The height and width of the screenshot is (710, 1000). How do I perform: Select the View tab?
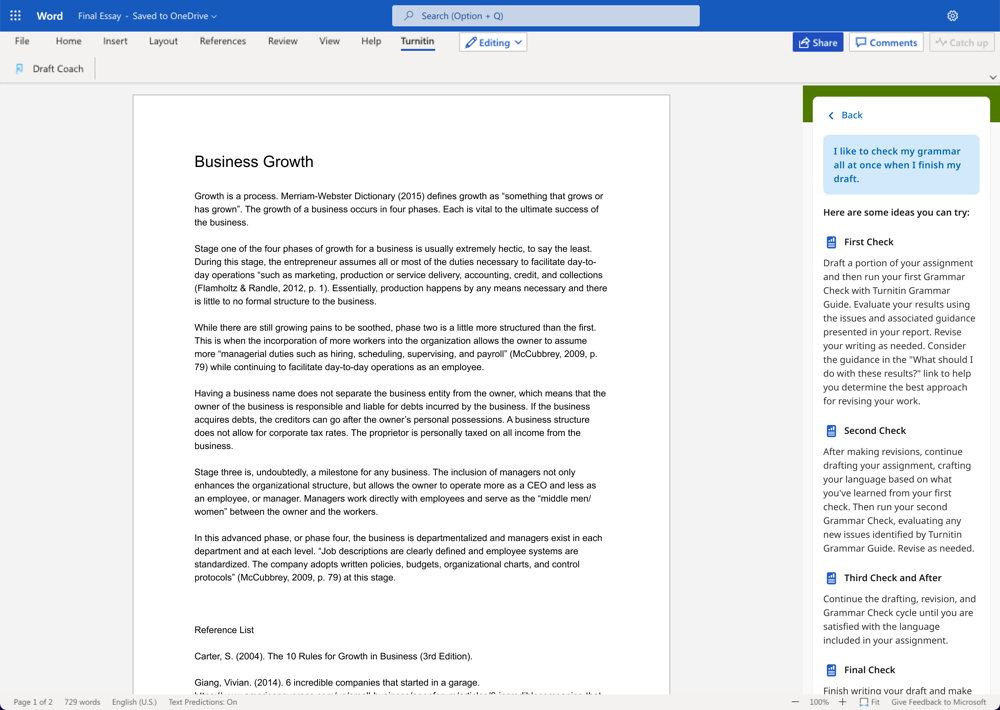pos(329,41)
